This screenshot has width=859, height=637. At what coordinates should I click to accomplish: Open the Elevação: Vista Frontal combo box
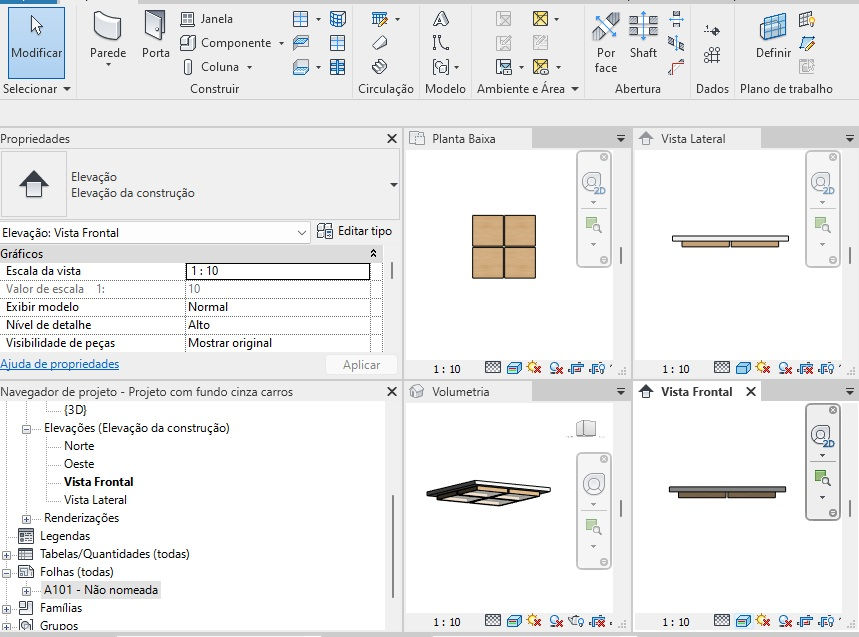(154, 233)
